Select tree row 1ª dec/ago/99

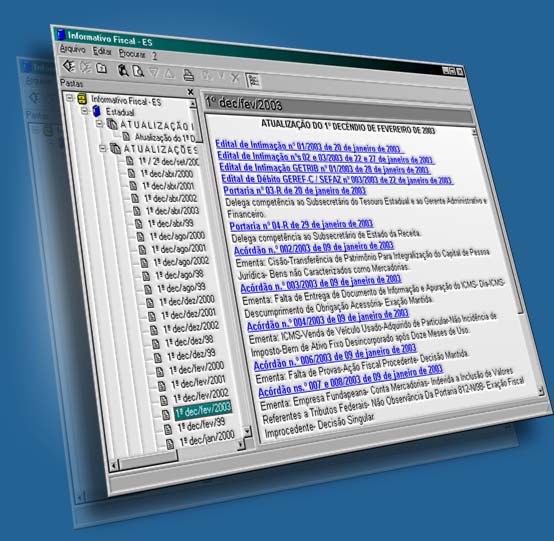(x=181, y=288)
